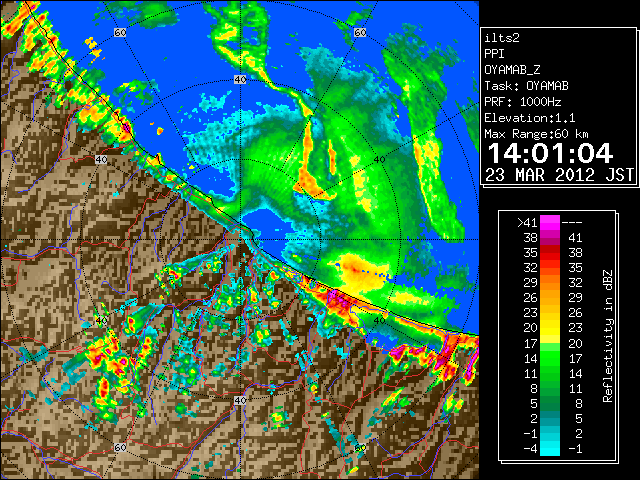
Task: Click the 40 label on southern vertical axis
Action: click(x=240, y=400)
